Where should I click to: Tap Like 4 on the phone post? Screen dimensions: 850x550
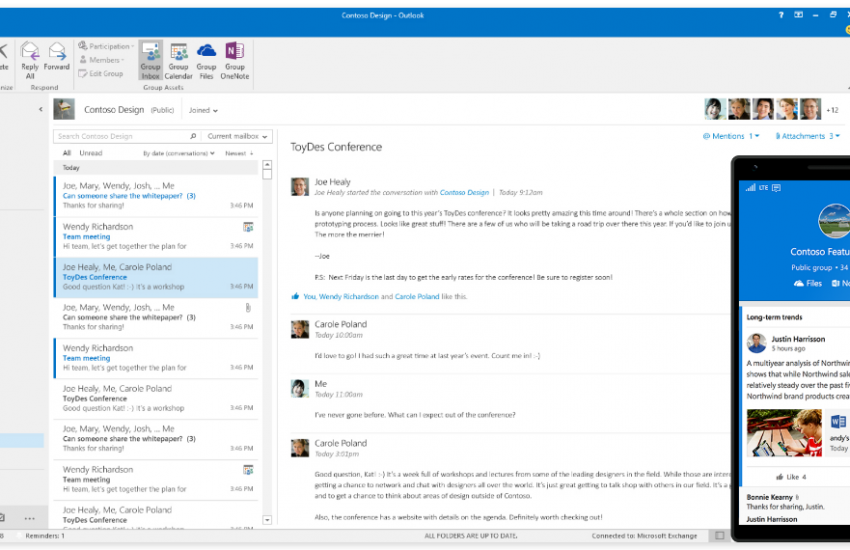[x=790, y=477]
